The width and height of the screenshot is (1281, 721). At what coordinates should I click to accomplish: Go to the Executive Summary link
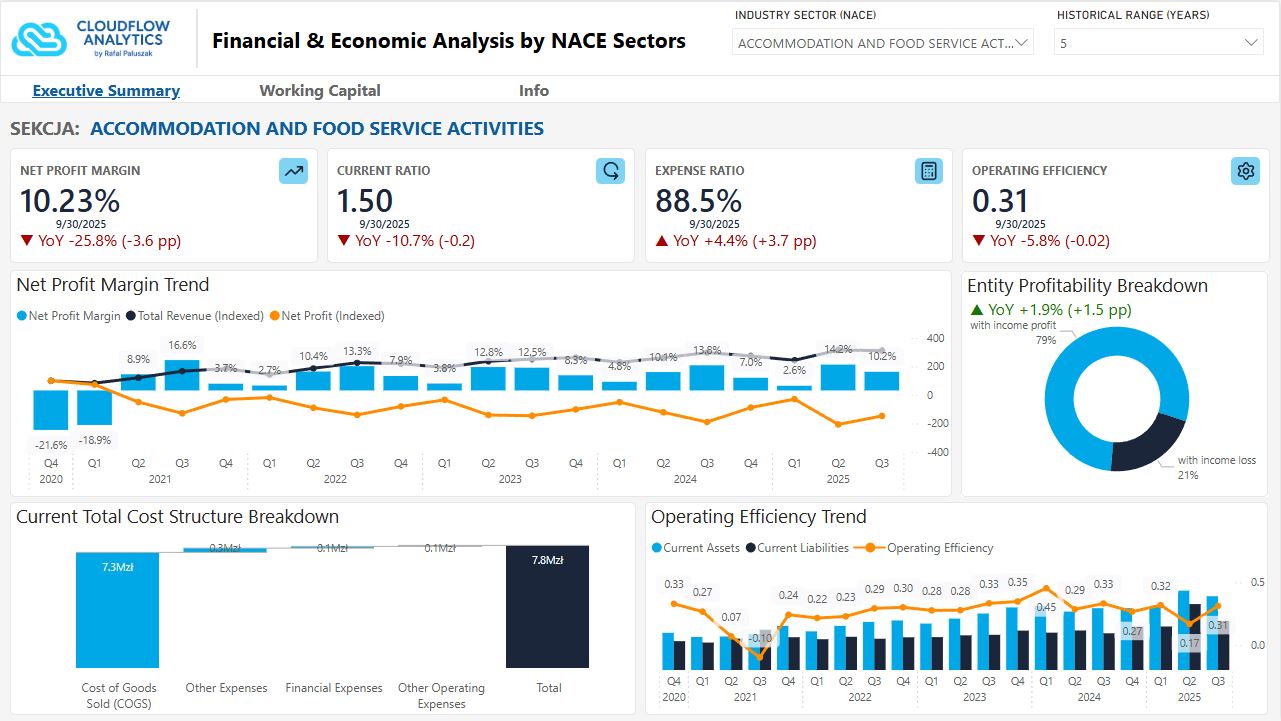click(106, 91)
